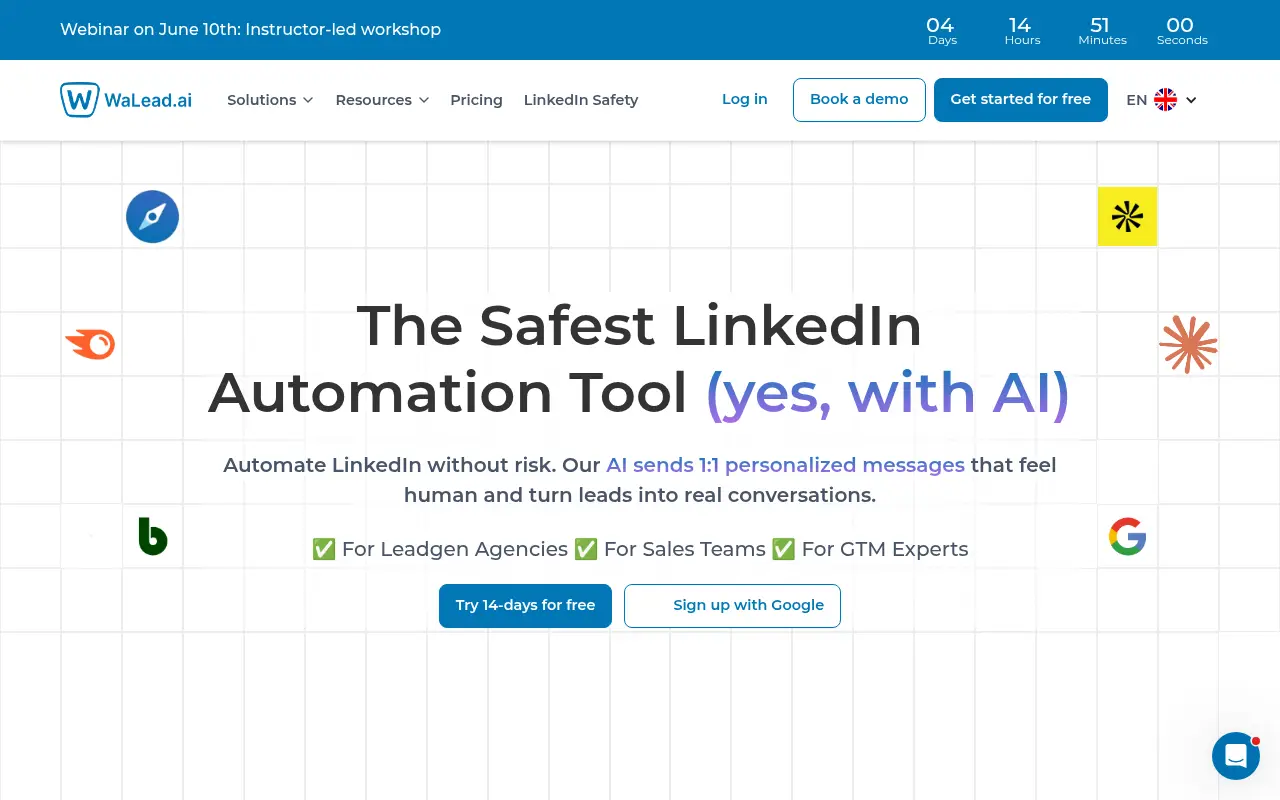This screenshot has height=800, width=1280.
Task: Click Sign up with Google
Action: (732, 606)
